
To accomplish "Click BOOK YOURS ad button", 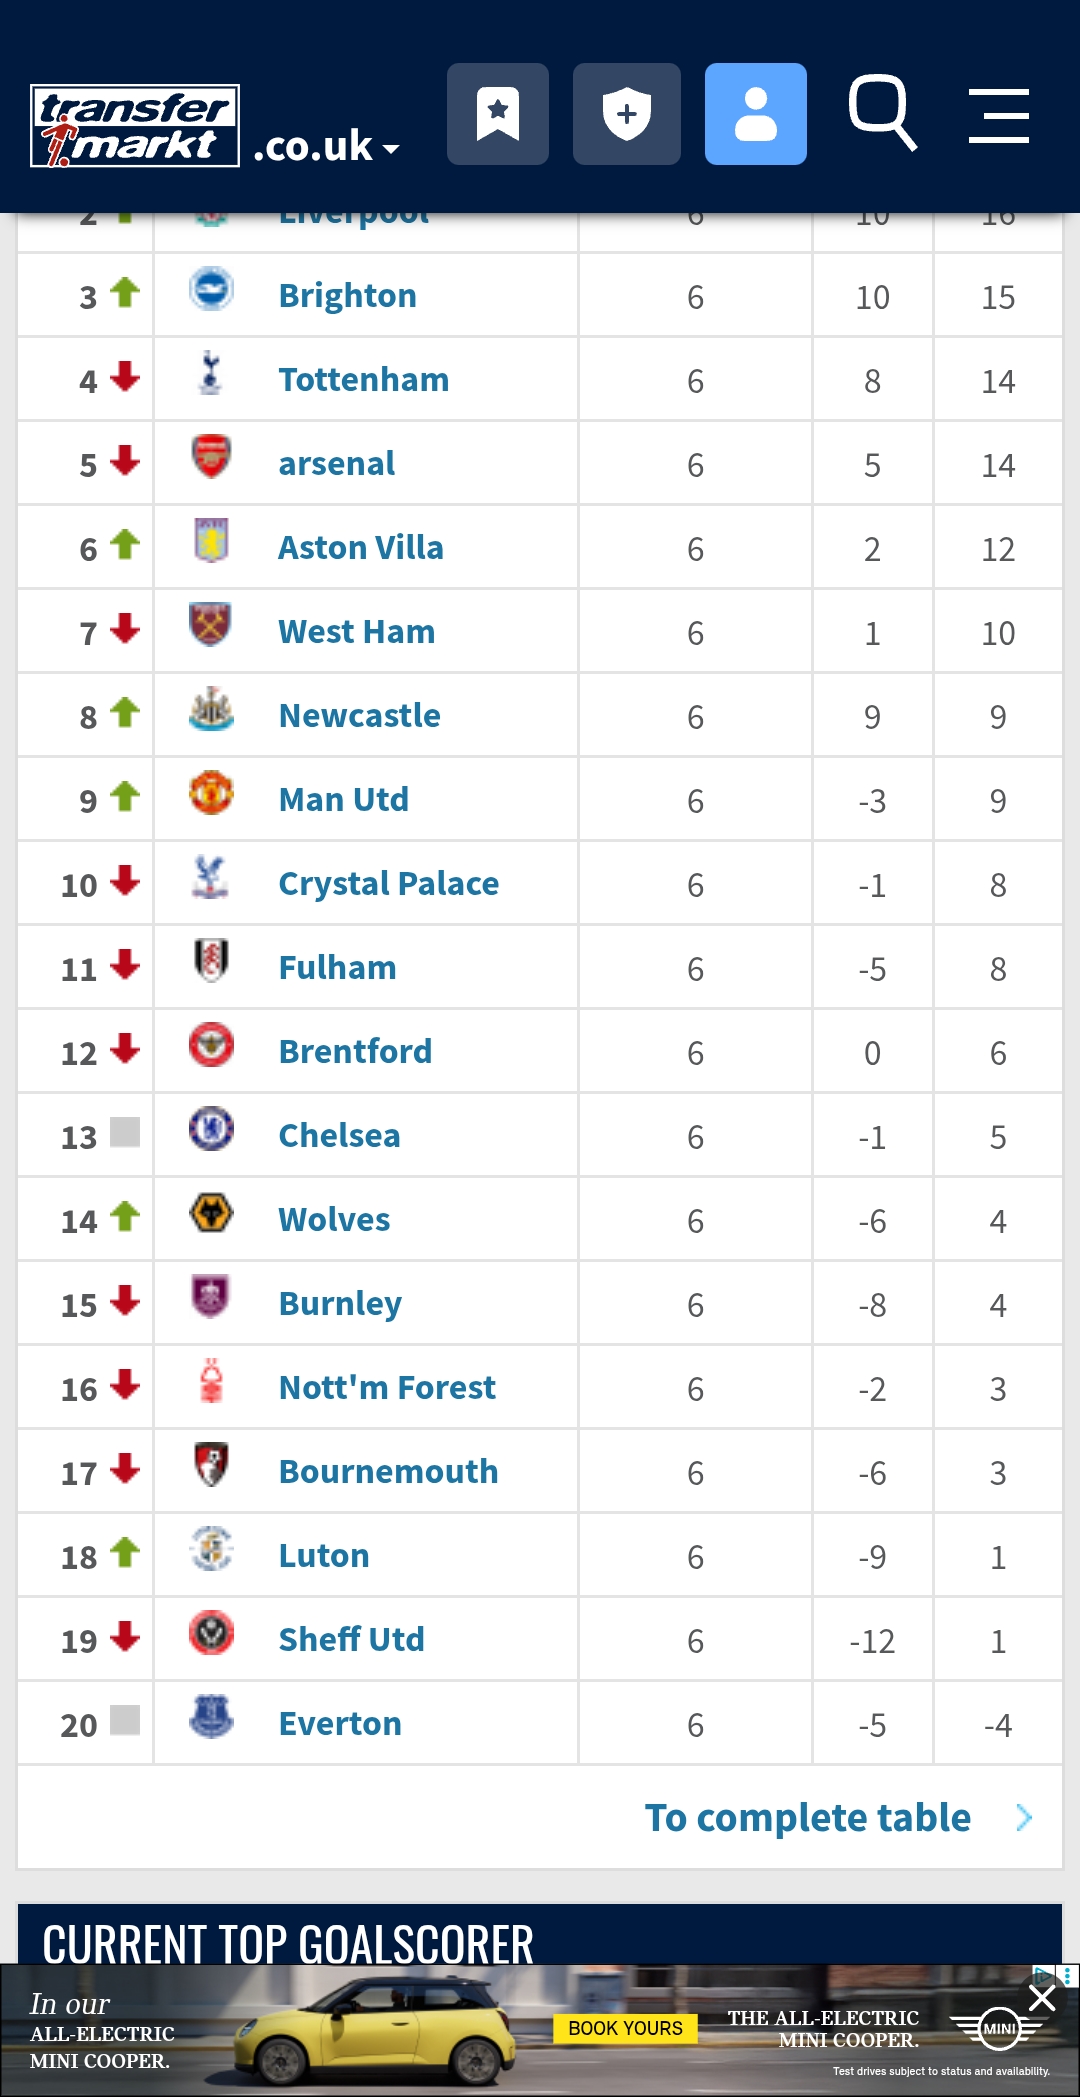I will [625, 2028].
